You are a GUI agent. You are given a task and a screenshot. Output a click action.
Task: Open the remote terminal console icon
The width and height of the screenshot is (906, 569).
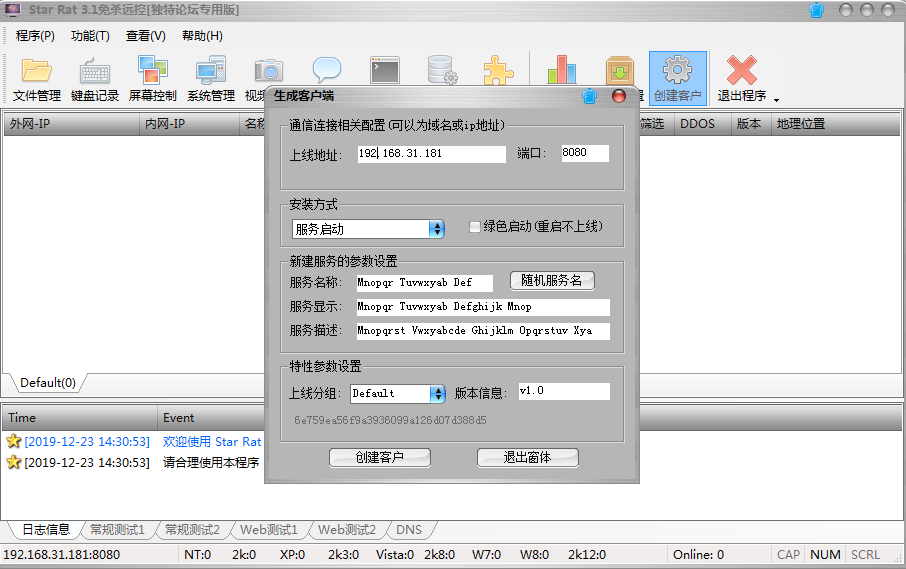pyautogui.click(x=385, y=70)
